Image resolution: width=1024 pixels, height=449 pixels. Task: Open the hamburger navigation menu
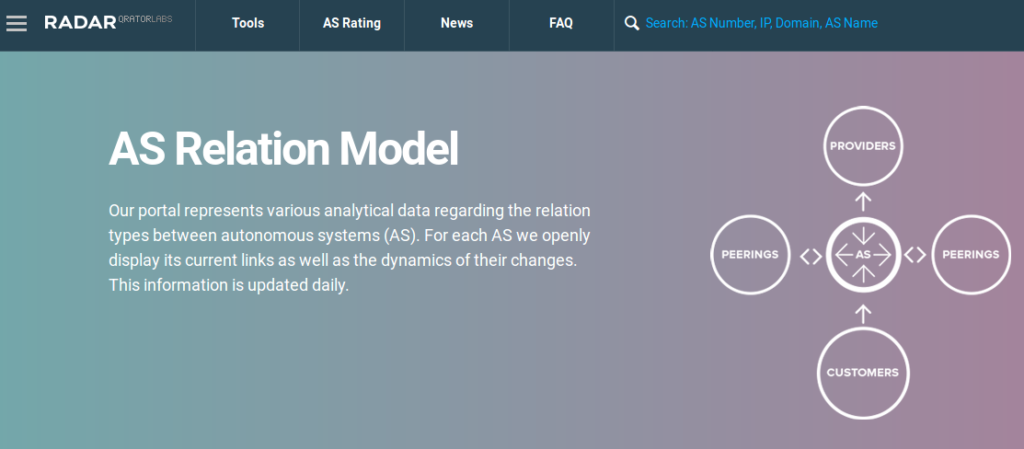point(17,23)
